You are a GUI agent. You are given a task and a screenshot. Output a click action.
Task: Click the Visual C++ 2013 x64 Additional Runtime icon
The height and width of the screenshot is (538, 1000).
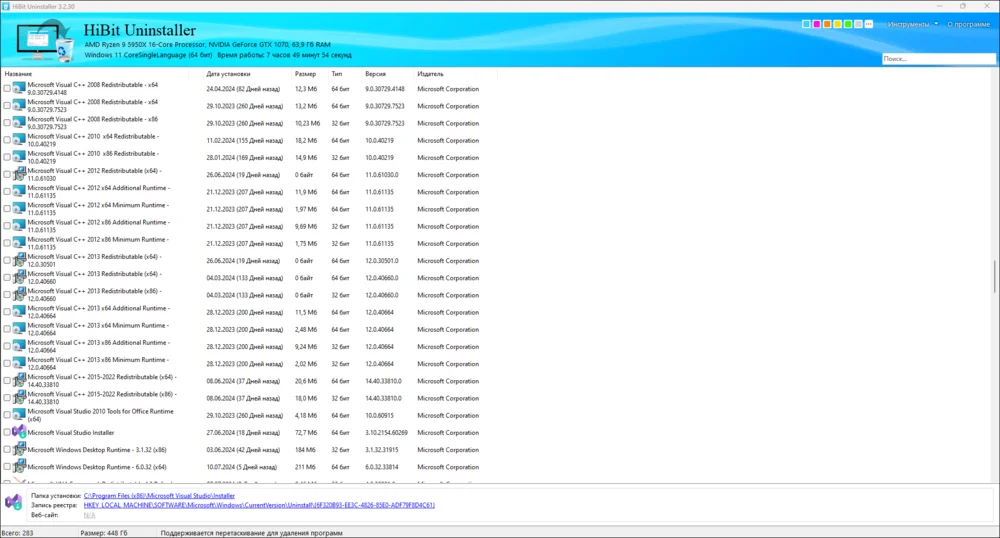coord(19,312)
